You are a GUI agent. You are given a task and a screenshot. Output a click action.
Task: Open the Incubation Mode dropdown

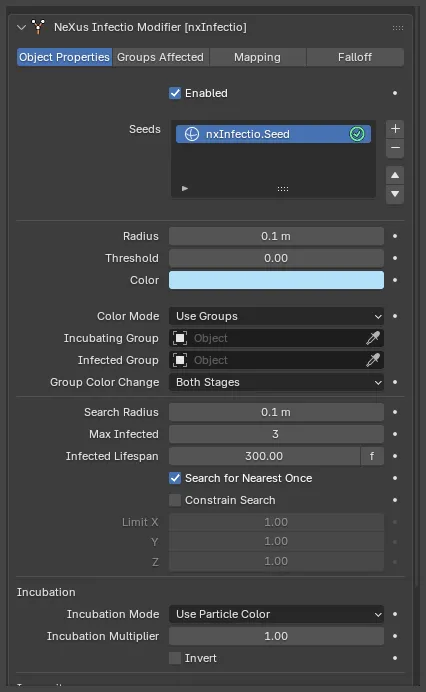[276, 614]
